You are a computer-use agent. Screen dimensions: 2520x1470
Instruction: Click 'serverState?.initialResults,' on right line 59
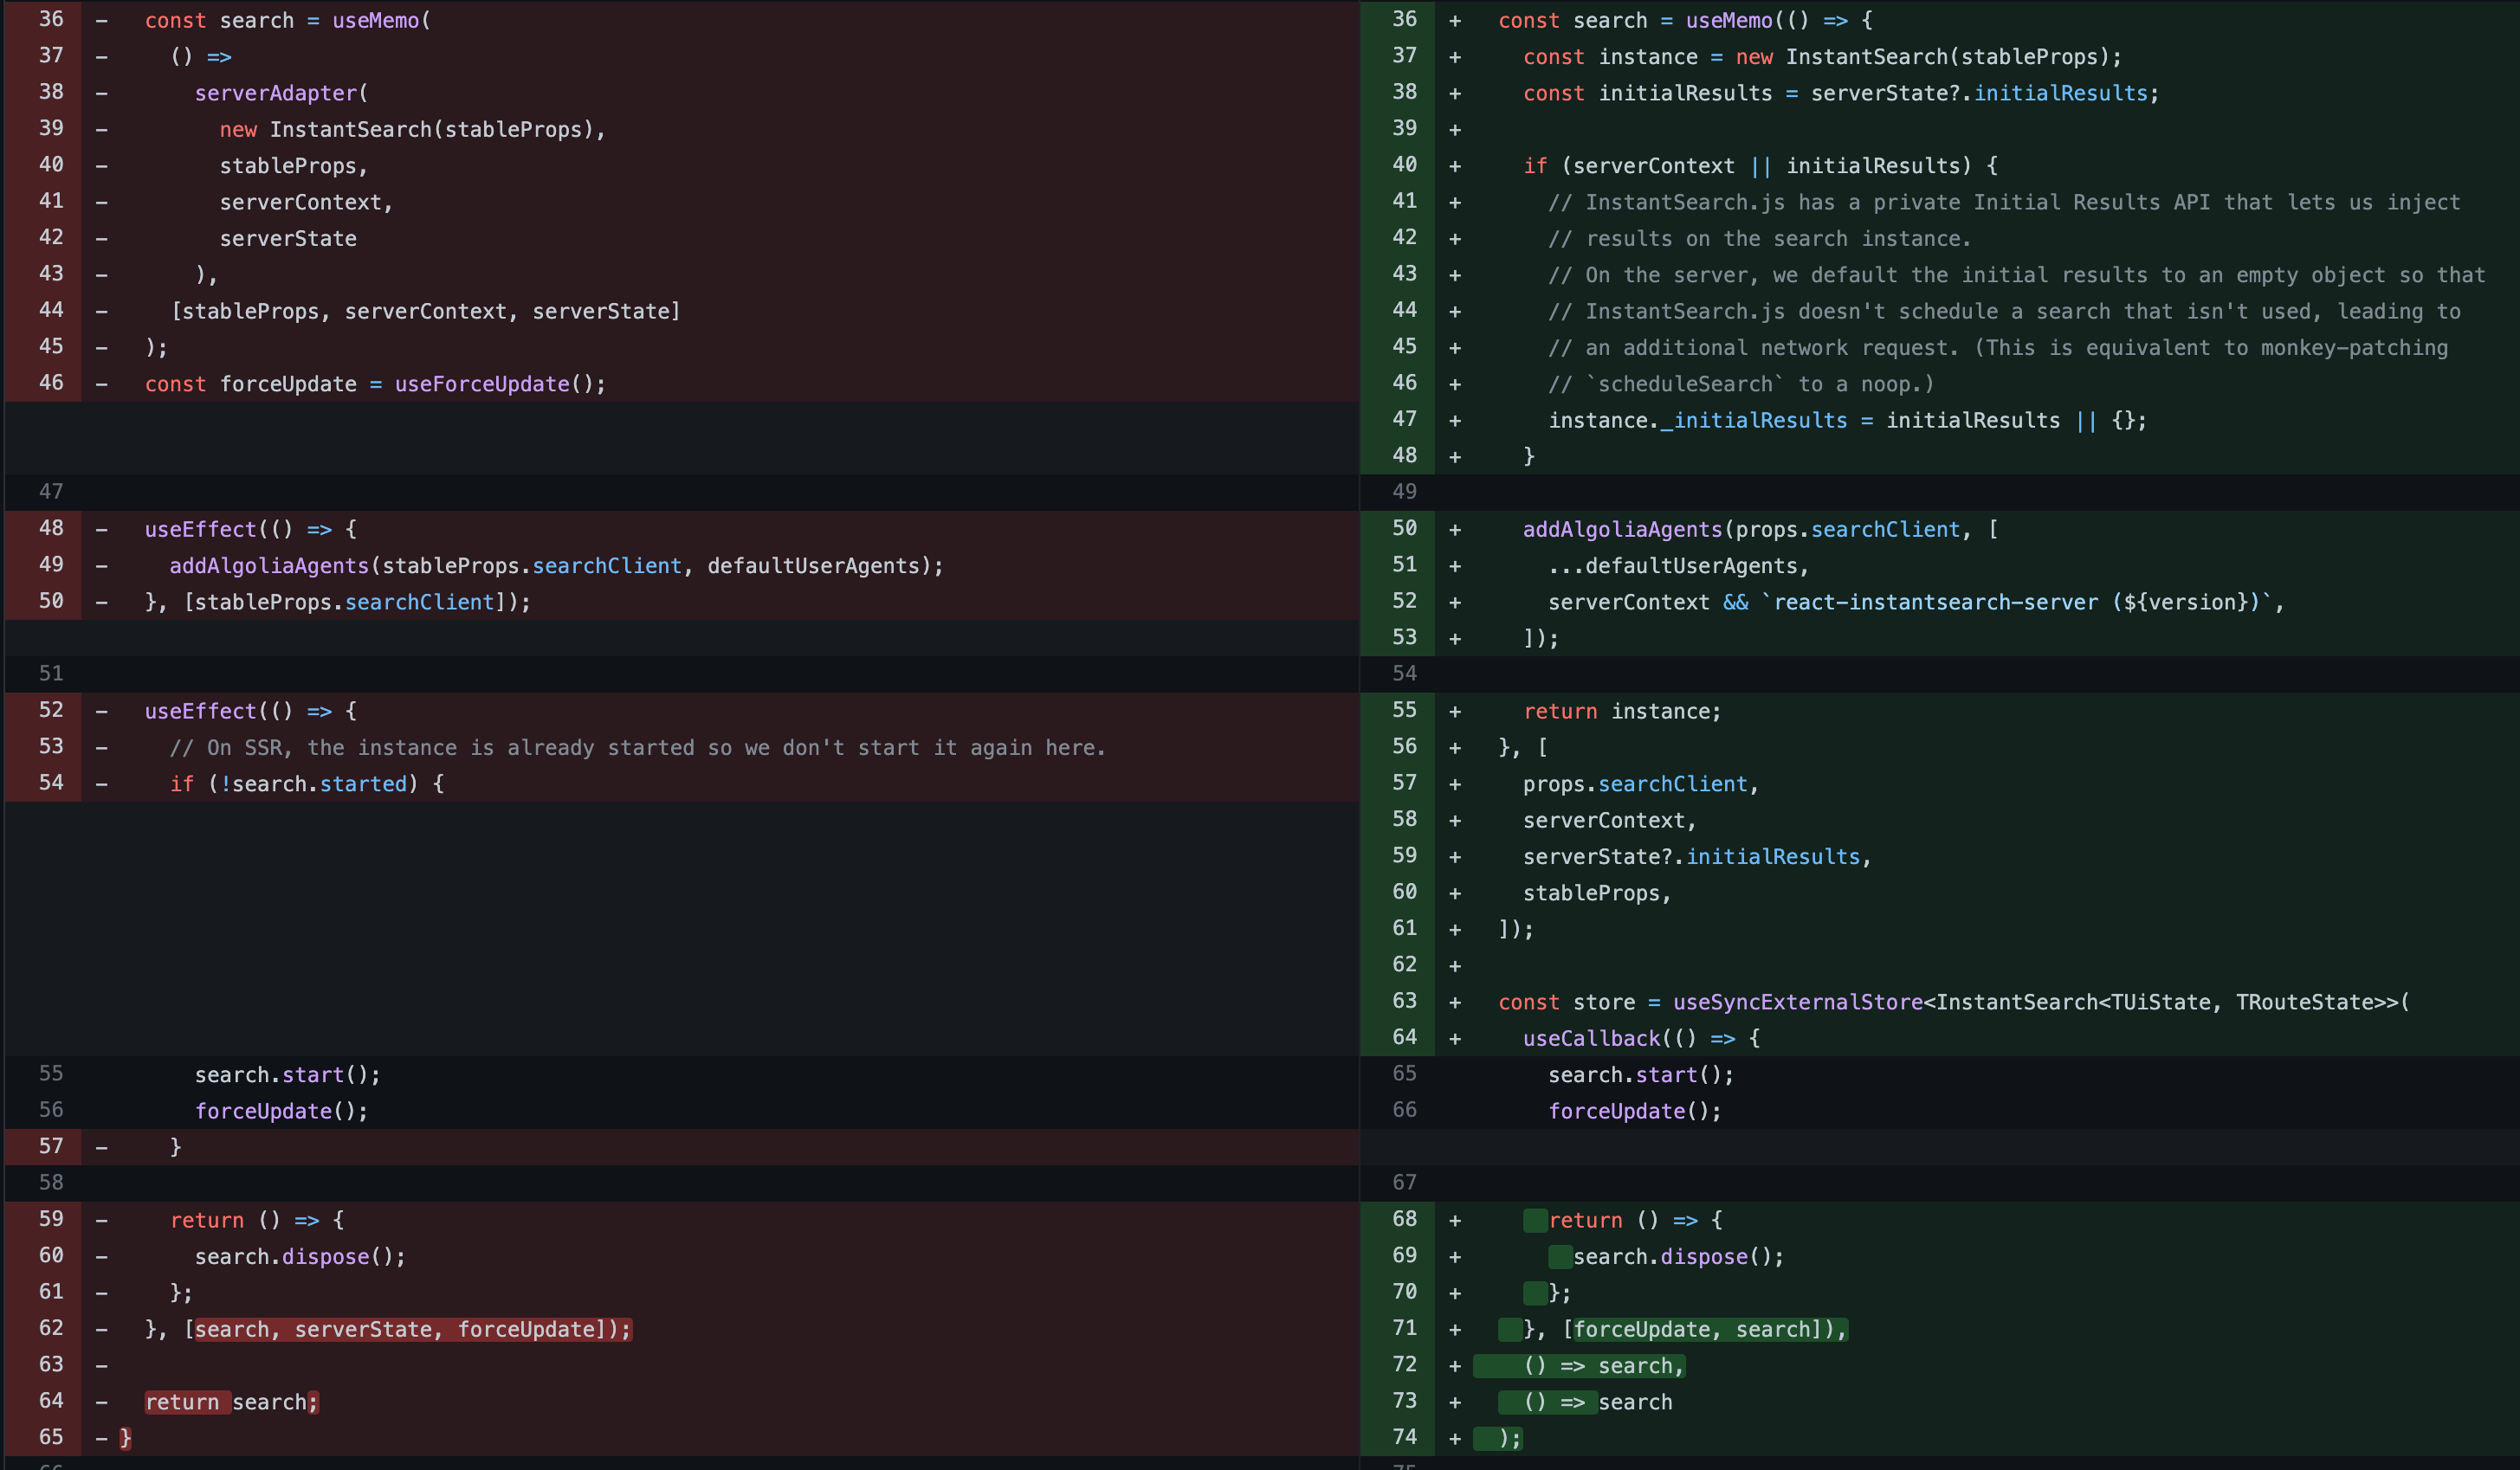click(1697, 857)
